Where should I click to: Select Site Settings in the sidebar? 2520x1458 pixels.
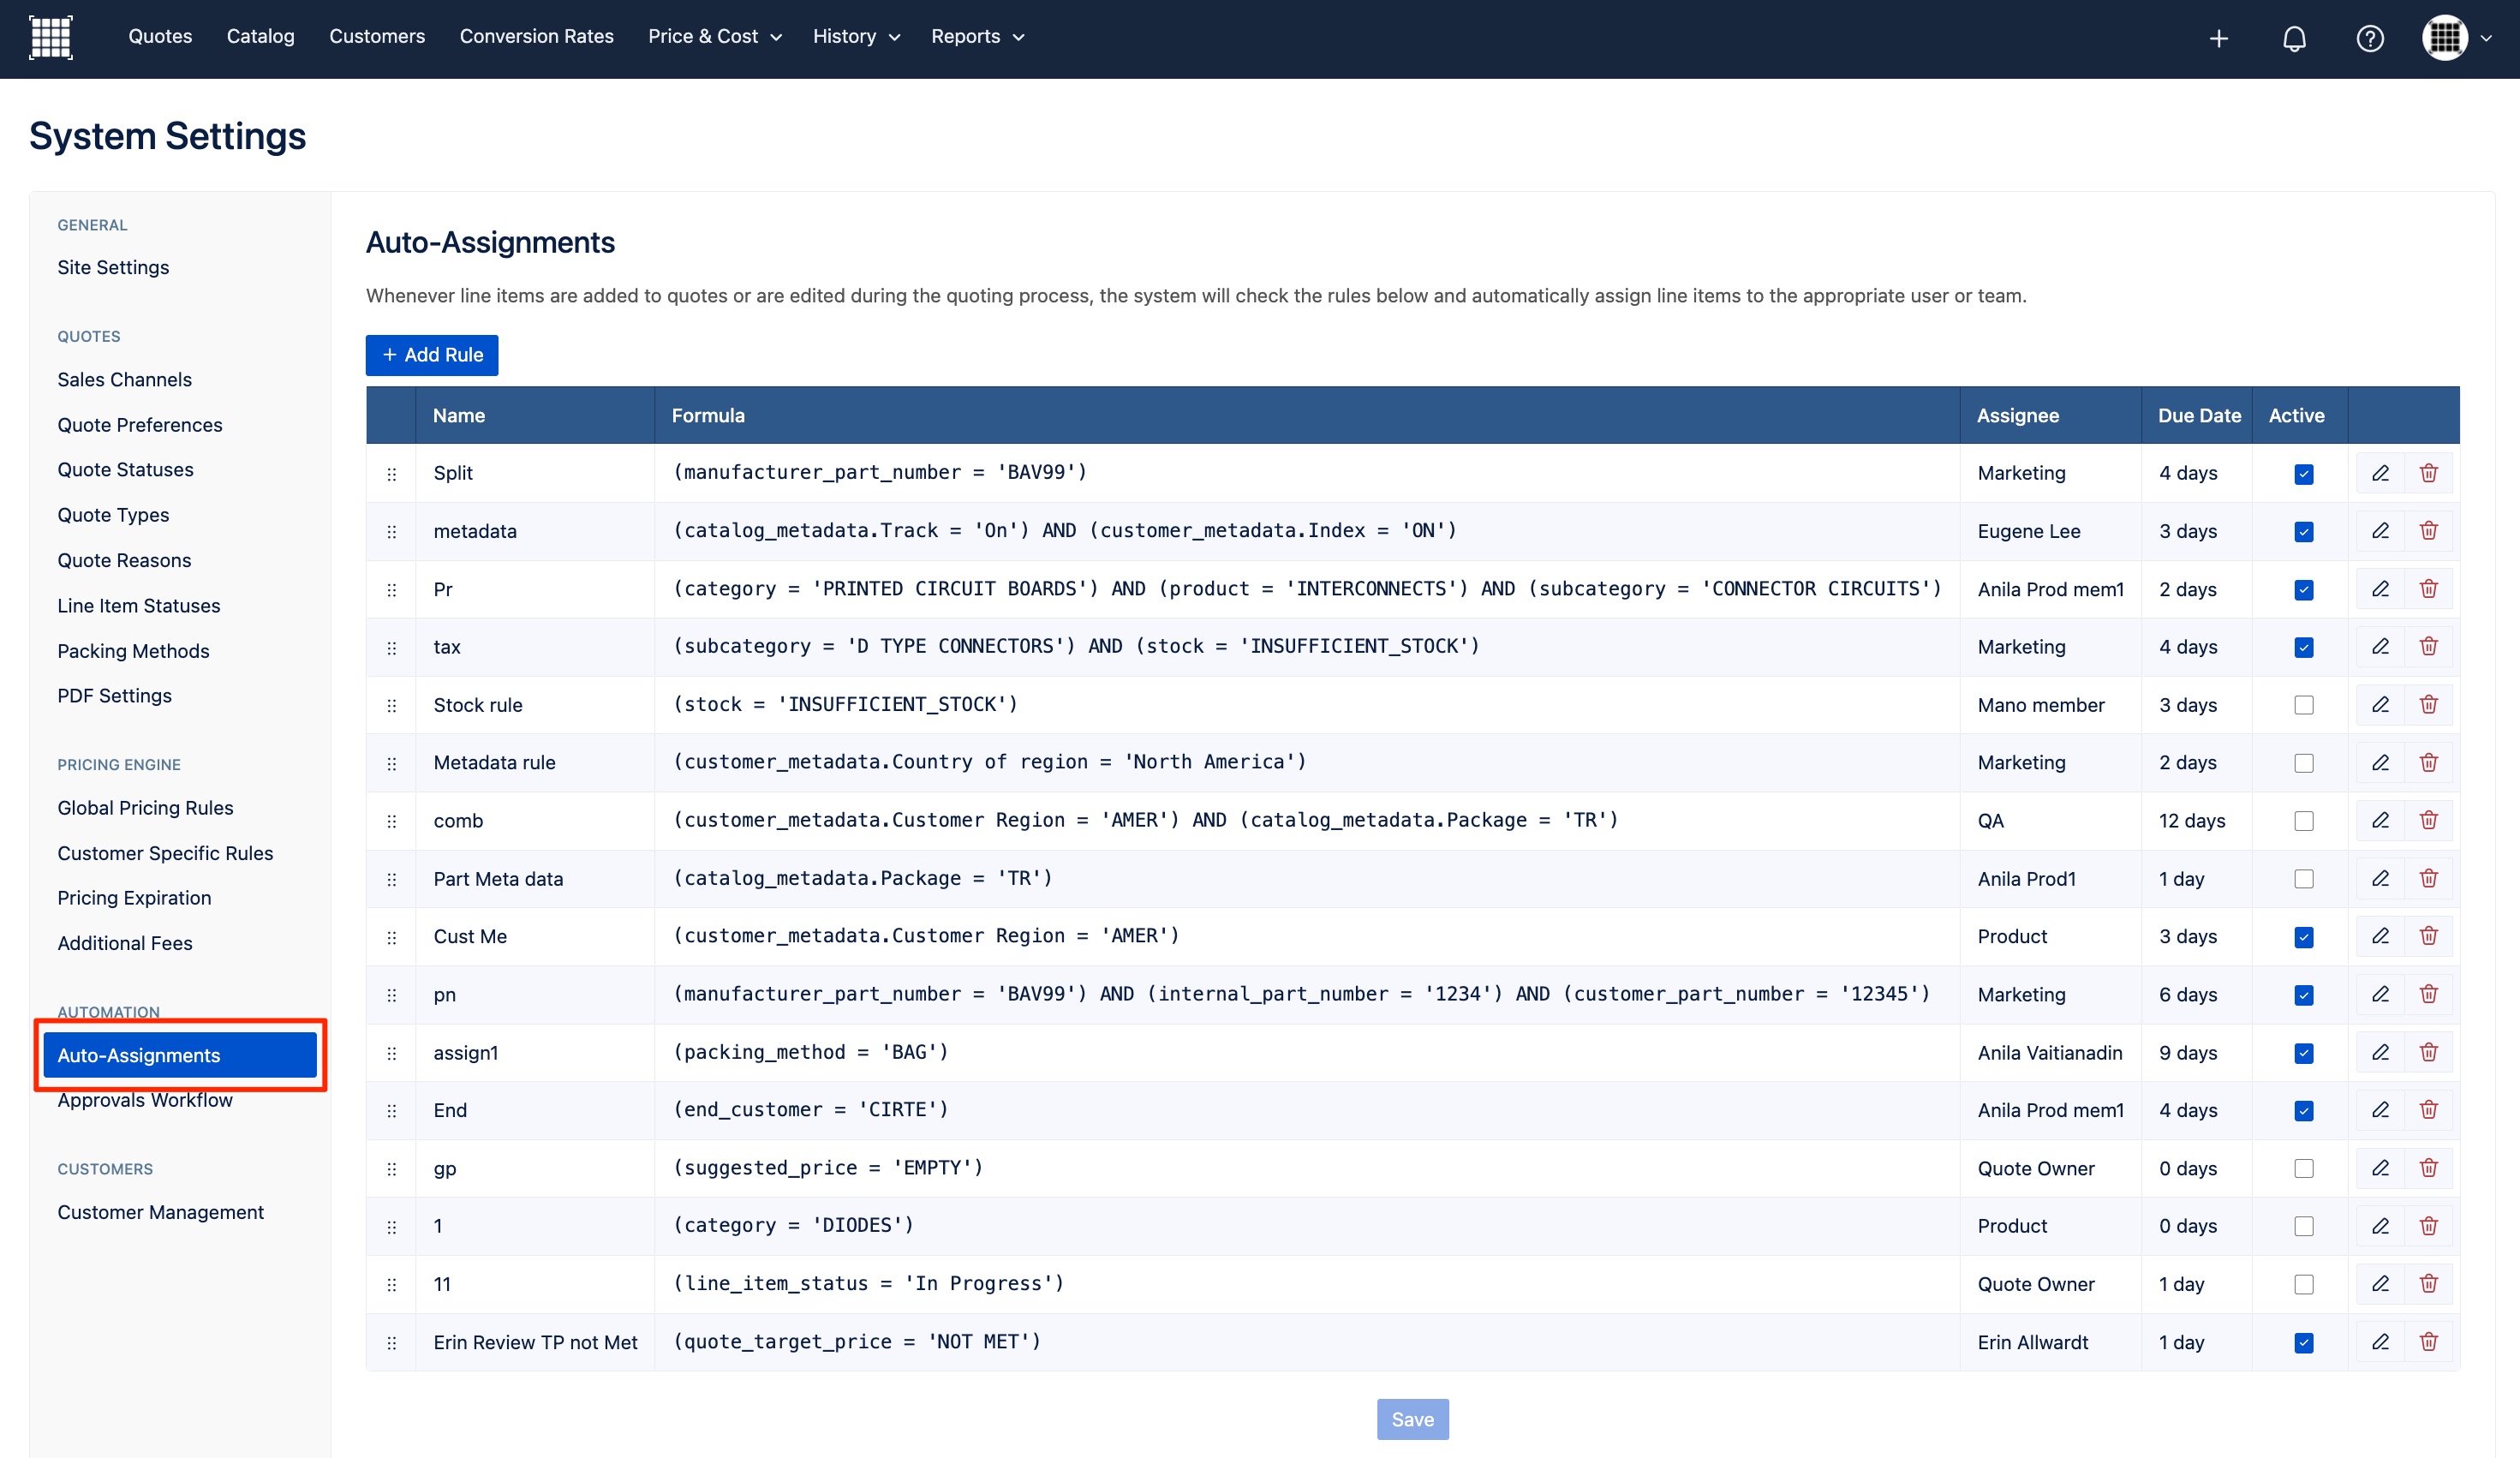[x=113, y=267]
